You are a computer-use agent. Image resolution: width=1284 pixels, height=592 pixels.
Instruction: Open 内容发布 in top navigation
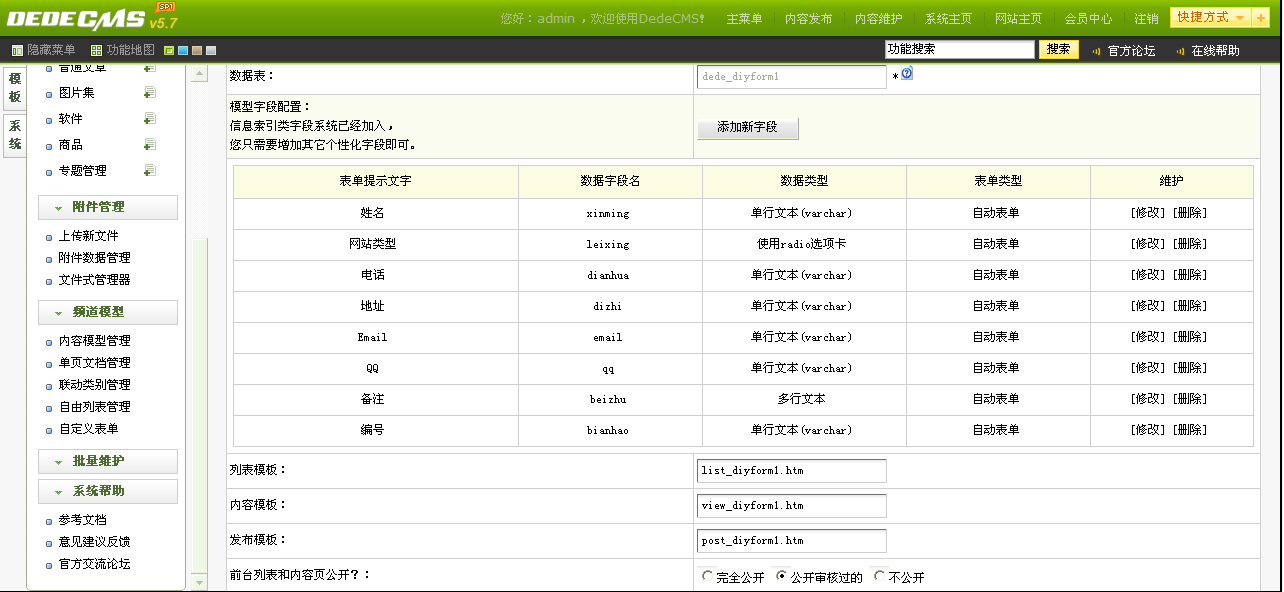[x=808, y=19]
